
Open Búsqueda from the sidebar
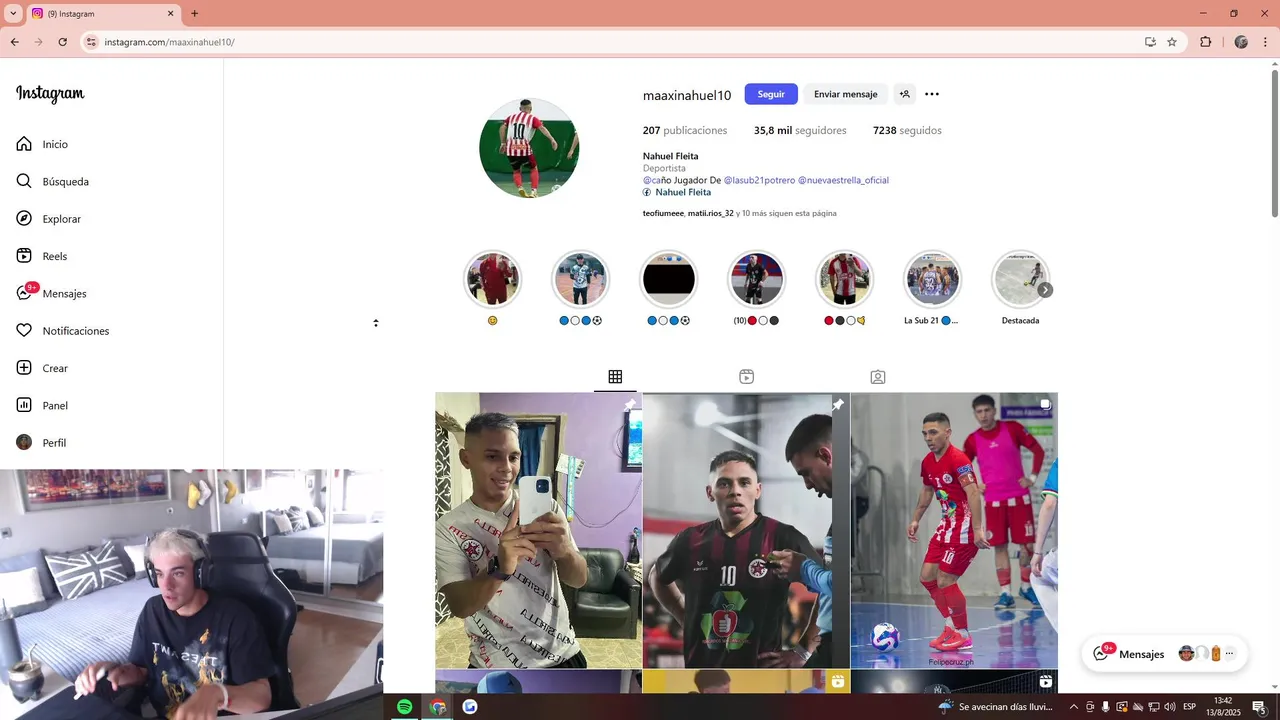tap(53, 181)
